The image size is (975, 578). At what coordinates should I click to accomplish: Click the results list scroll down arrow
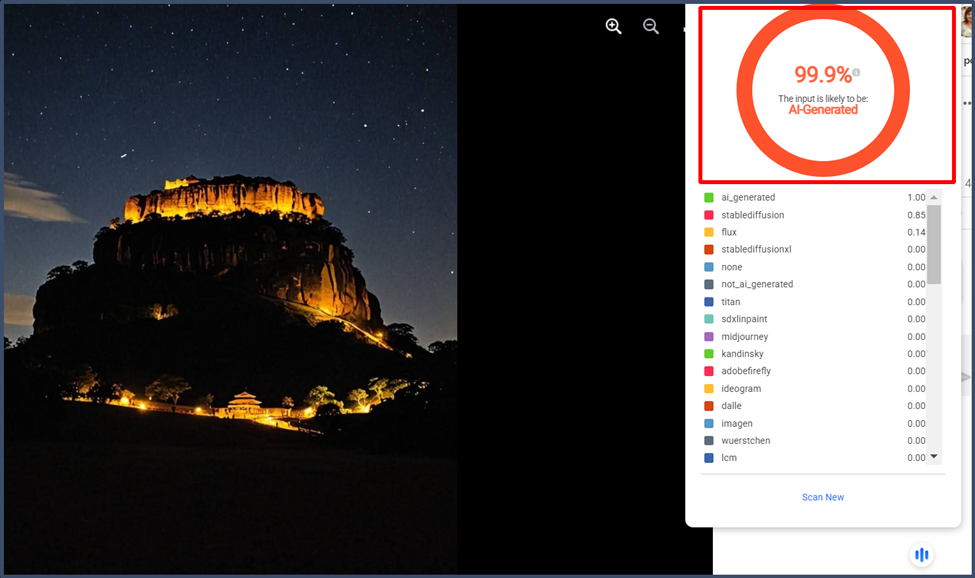pyautogui.click(x=933, y=457)
